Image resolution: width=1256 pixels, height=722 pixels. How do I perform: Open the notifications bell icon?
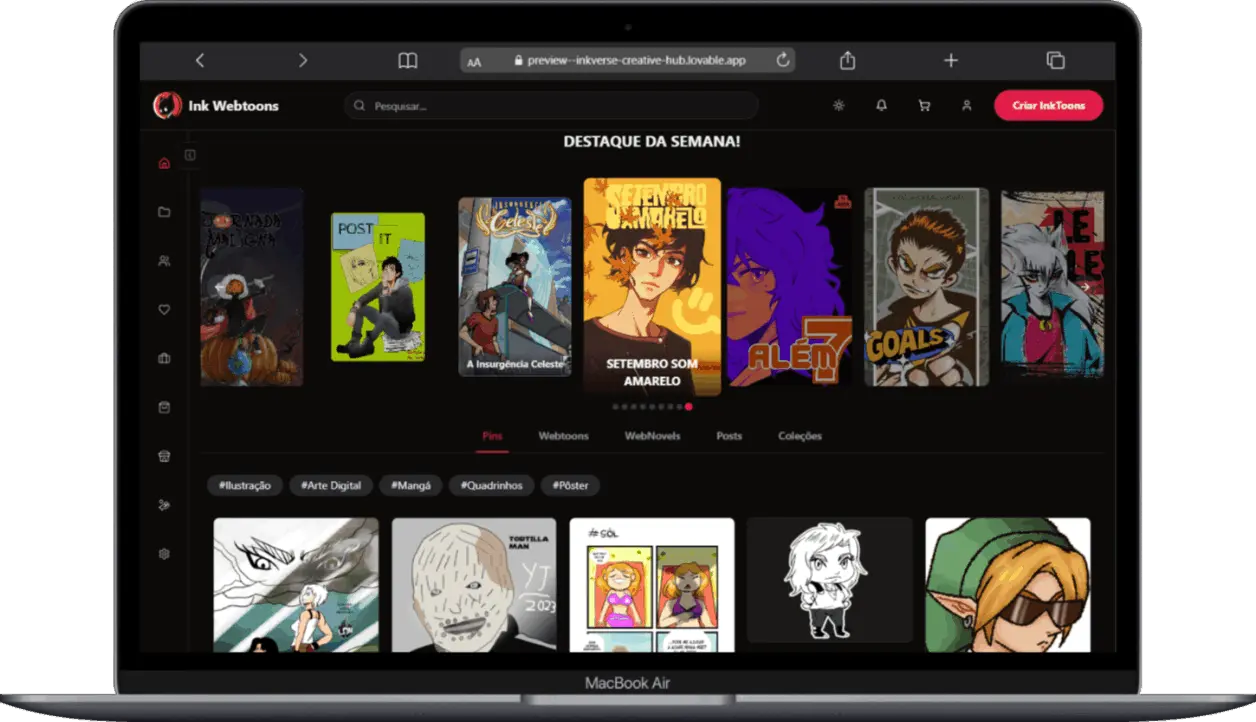881,105
